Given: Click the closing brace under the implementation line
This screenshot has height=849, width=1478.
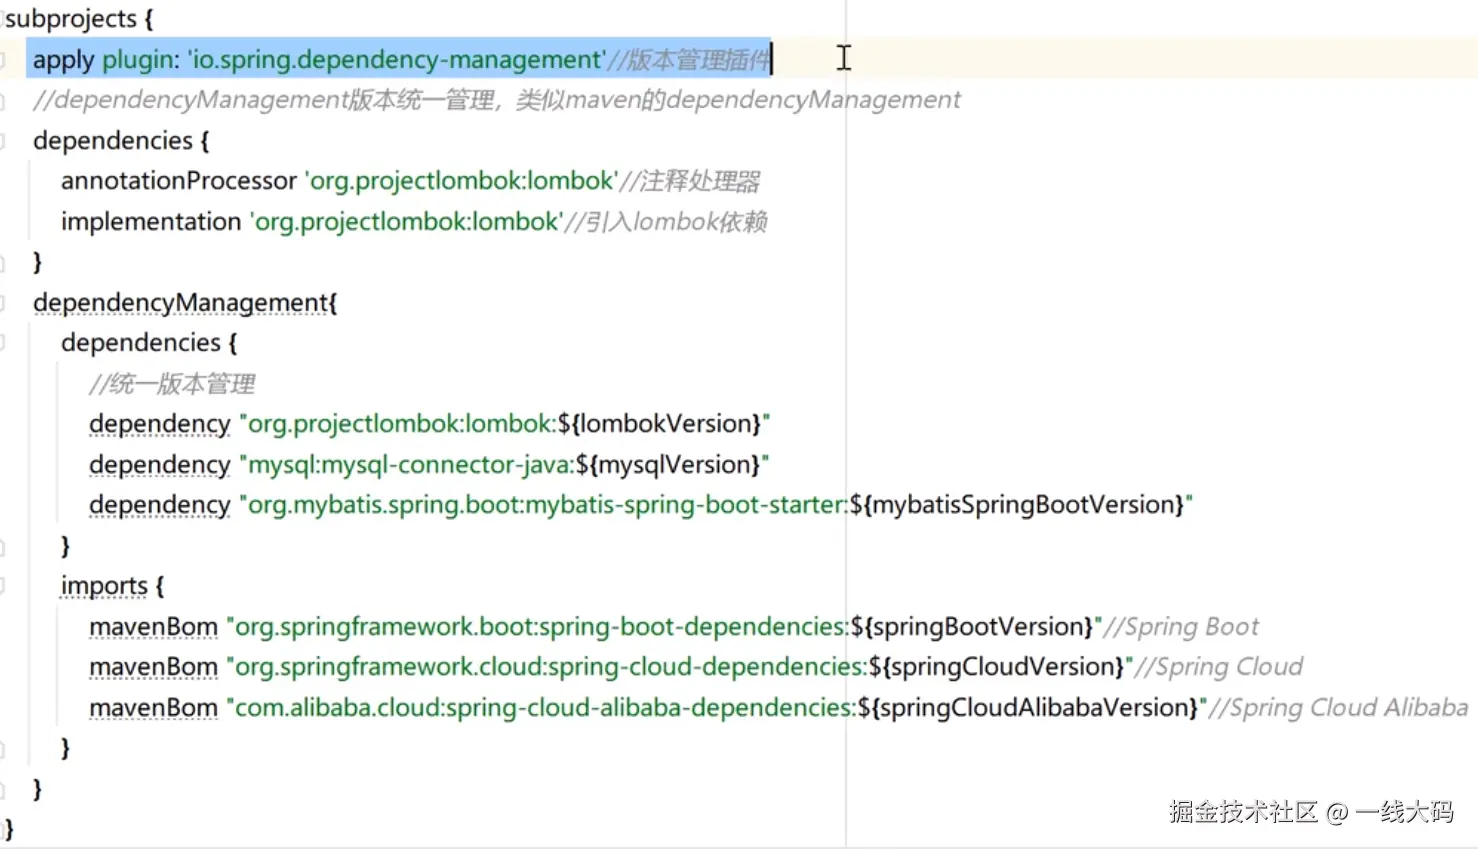Looking at the screenshot, I should point(38,262).
